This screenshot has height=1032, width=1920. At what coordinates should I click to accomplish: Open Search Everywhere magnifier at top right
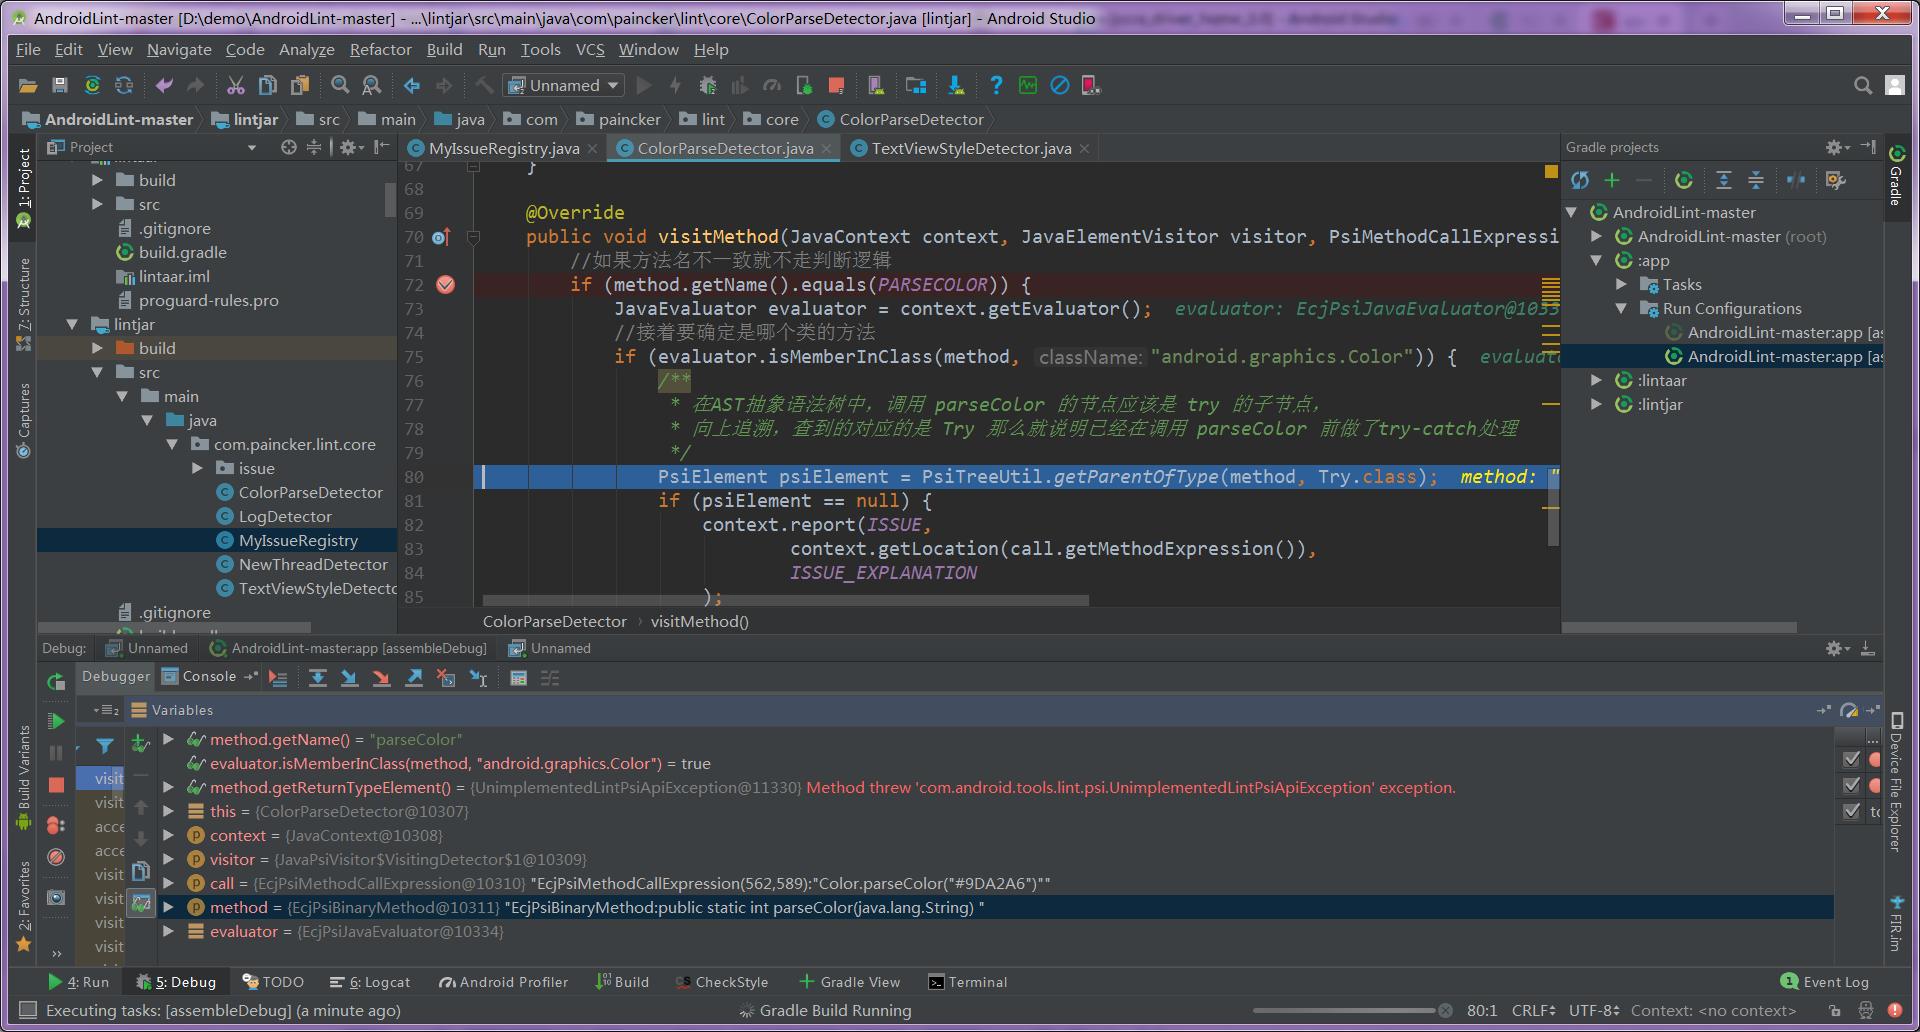1863,86
